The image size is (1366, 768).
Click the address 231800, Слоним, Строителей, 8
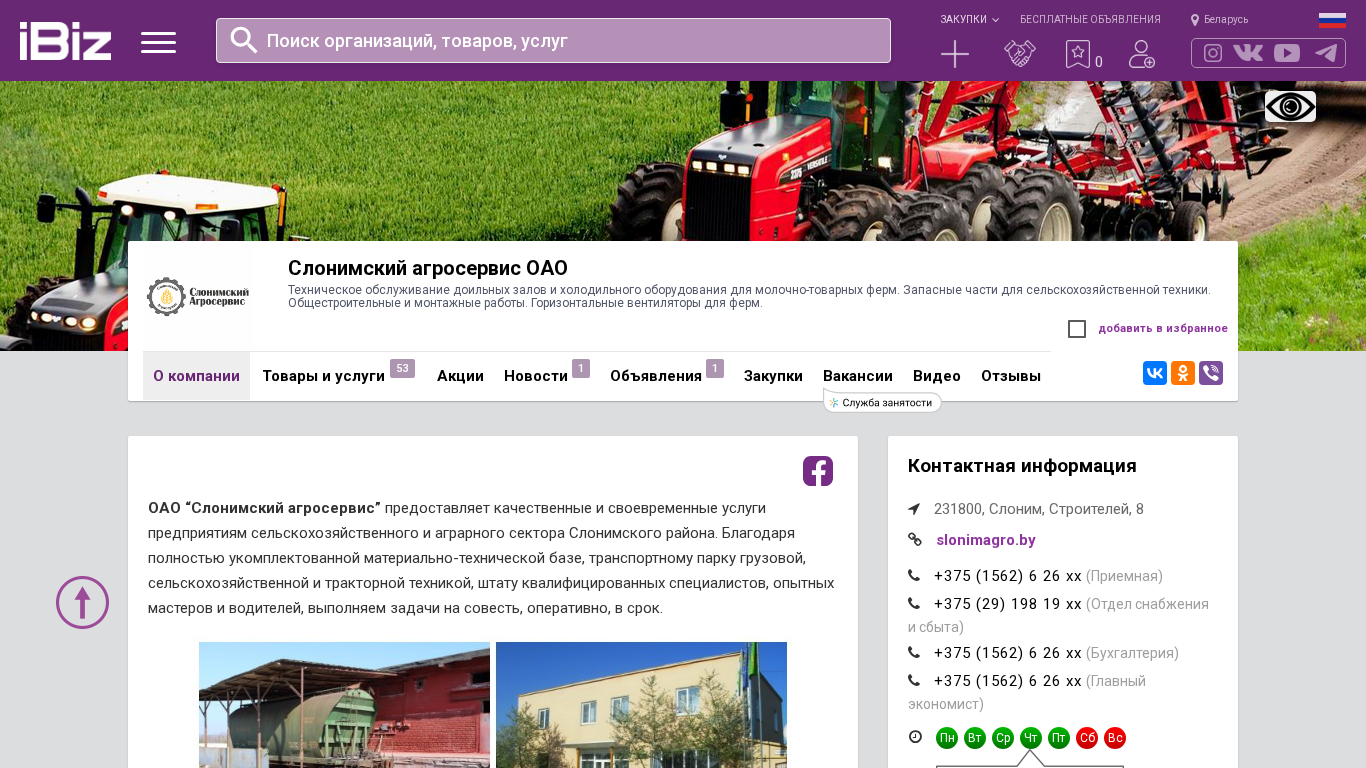click(1039, 509)
